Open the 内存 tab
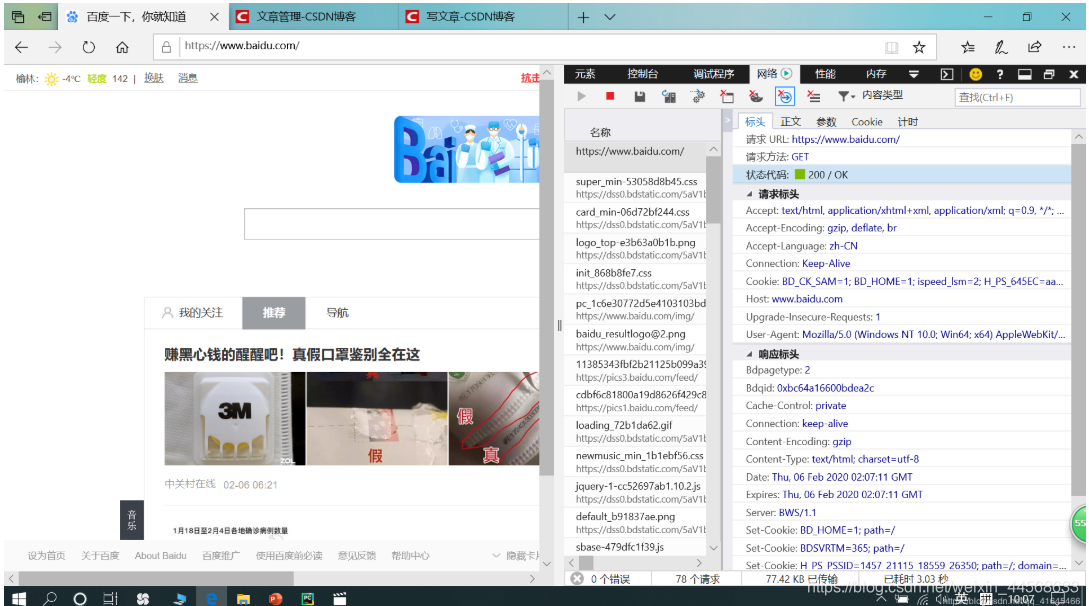 pos(876,74)
